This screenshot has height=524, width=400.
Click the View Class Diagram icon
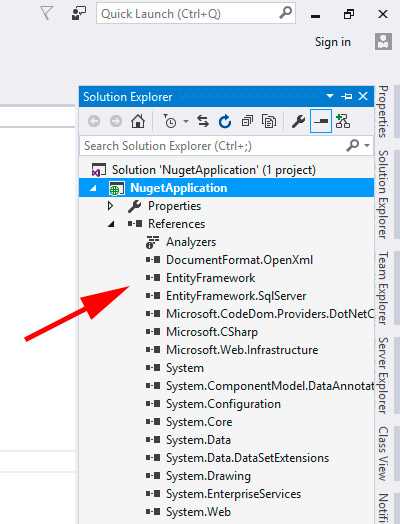[343, 121]
